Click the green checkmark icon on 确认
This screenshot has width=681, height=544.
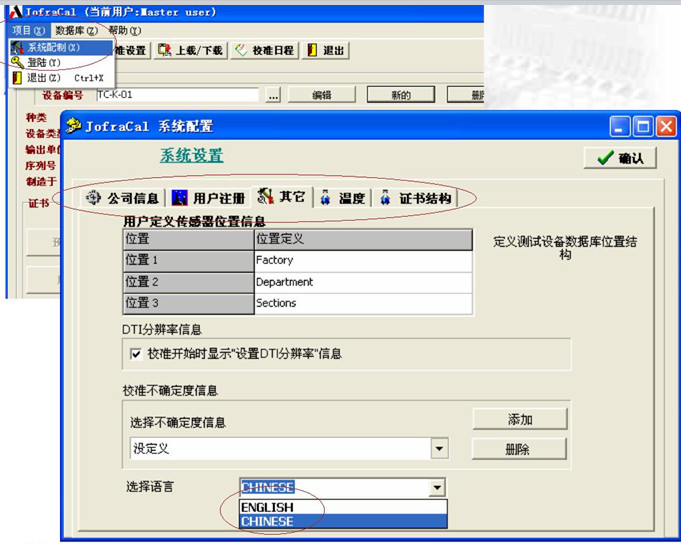coord(605,158)
